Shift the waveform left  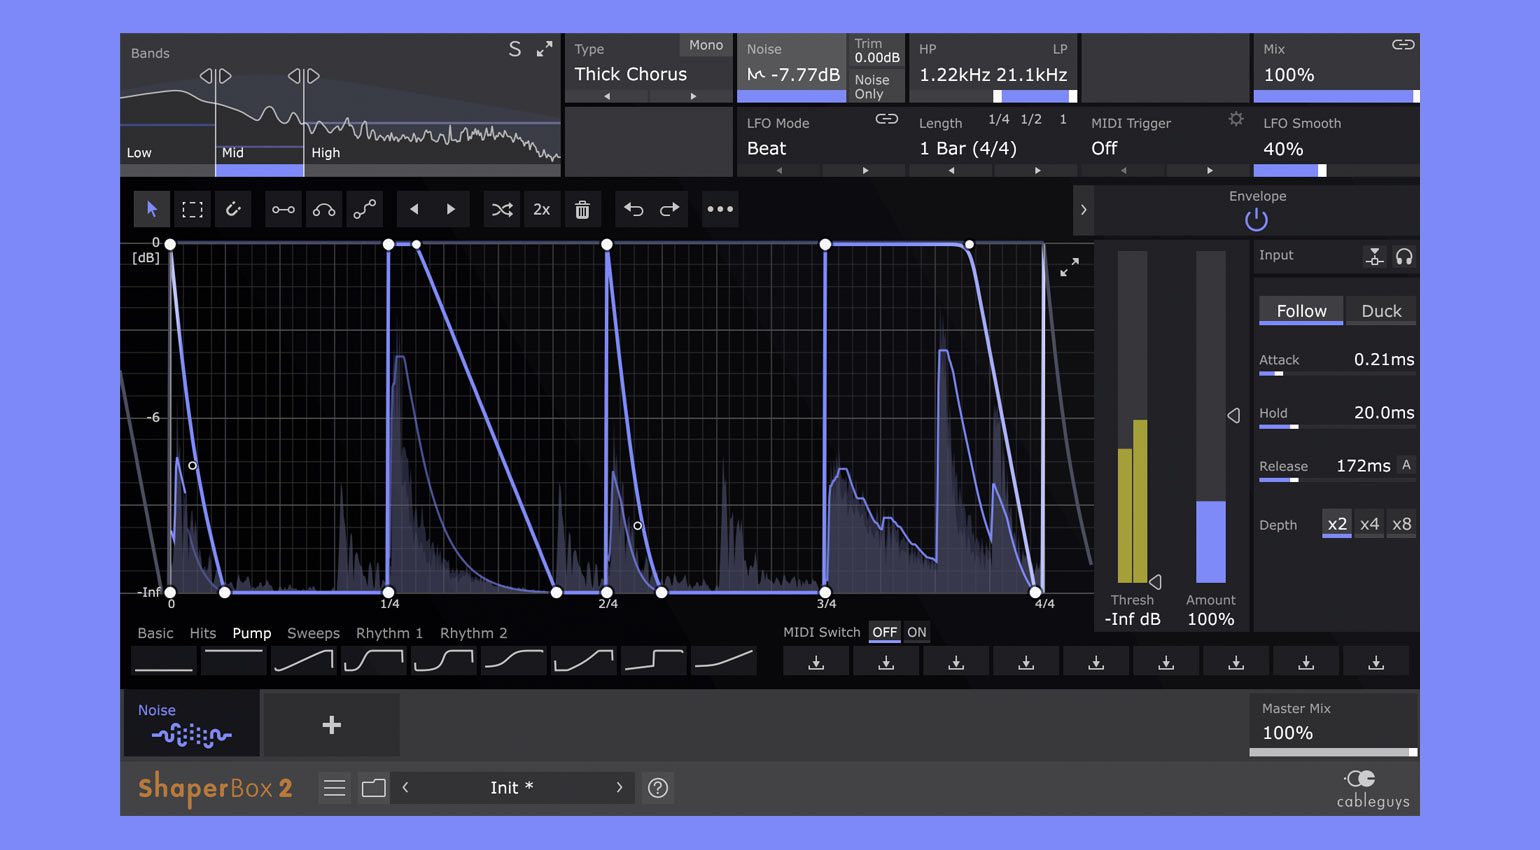click(414, 209)
